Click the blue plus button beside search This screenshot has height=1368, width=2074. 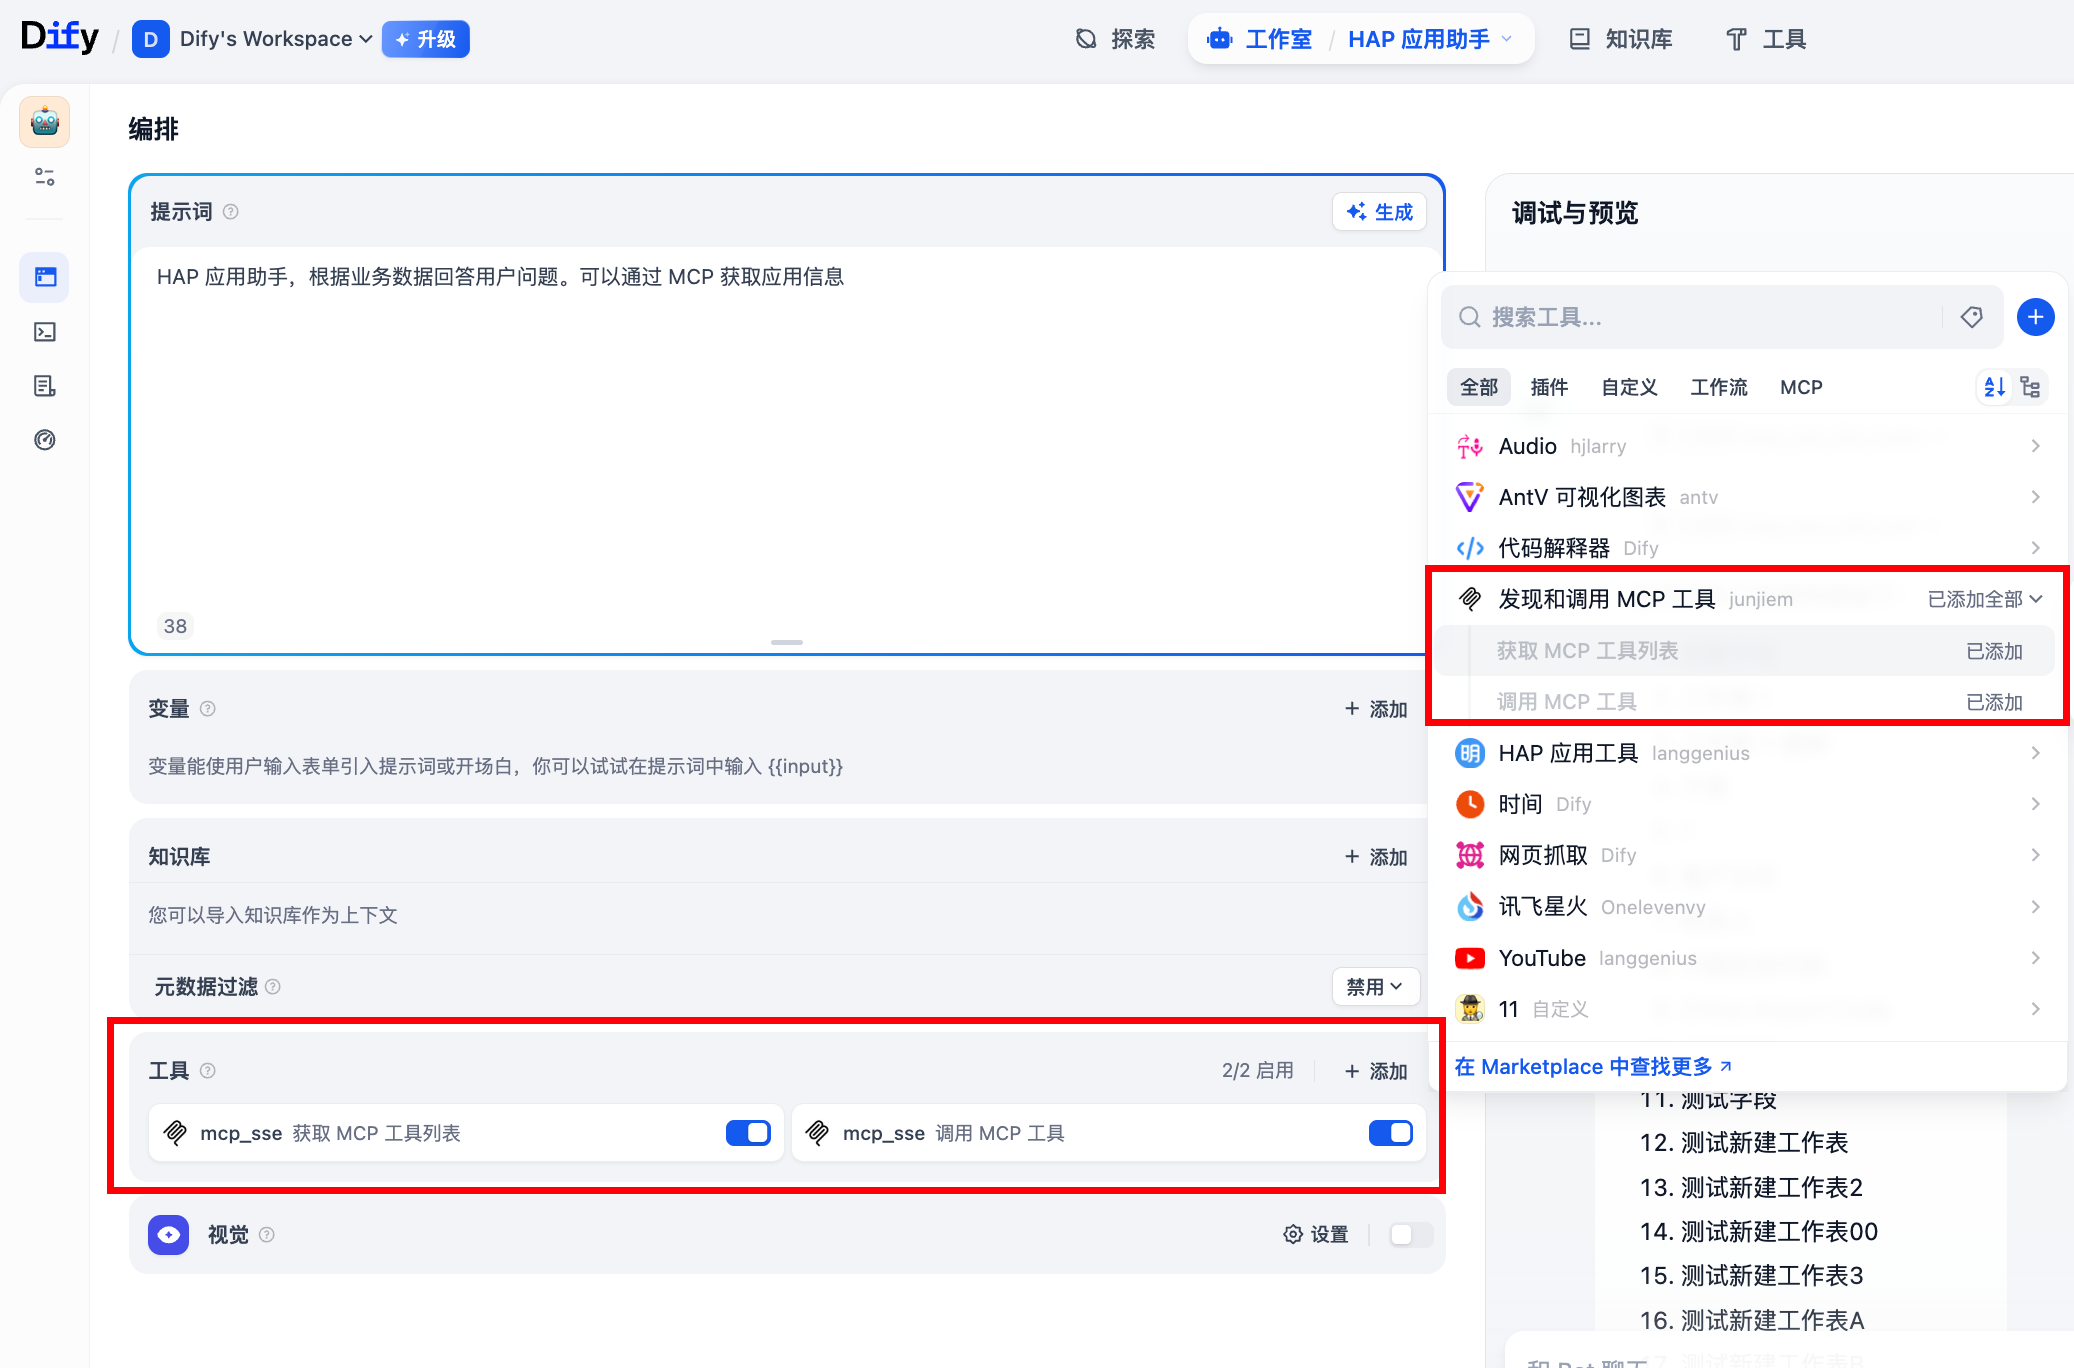point(2035,317)
